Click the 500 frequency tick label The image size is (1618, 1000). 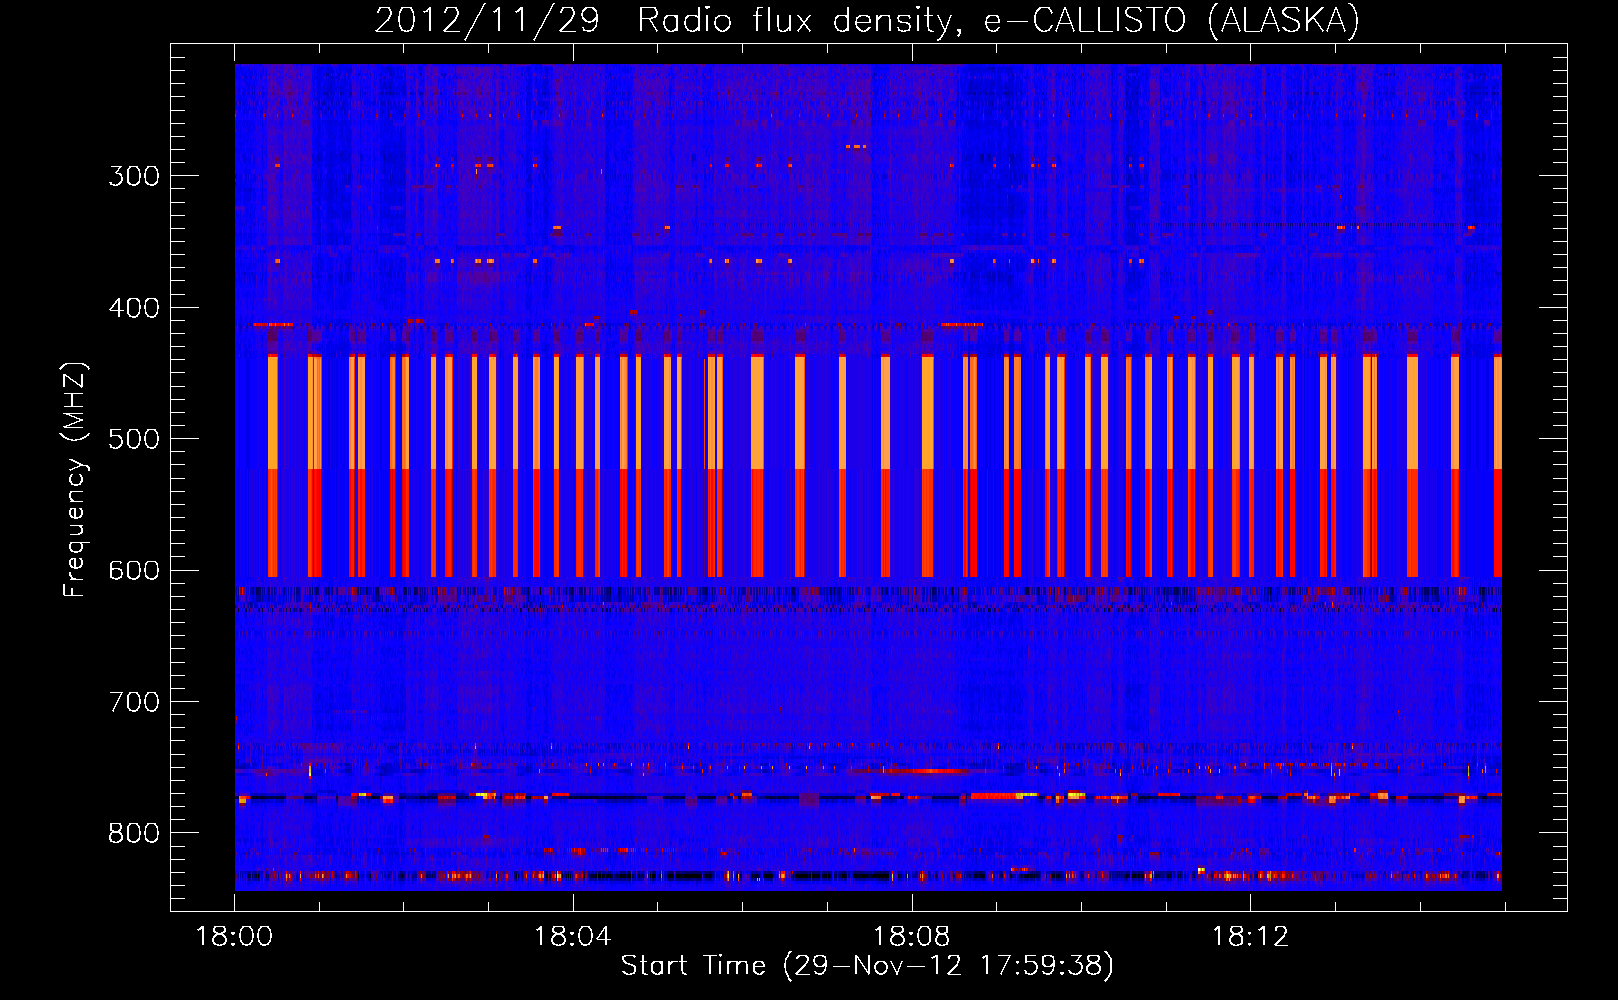click(134, 439)
